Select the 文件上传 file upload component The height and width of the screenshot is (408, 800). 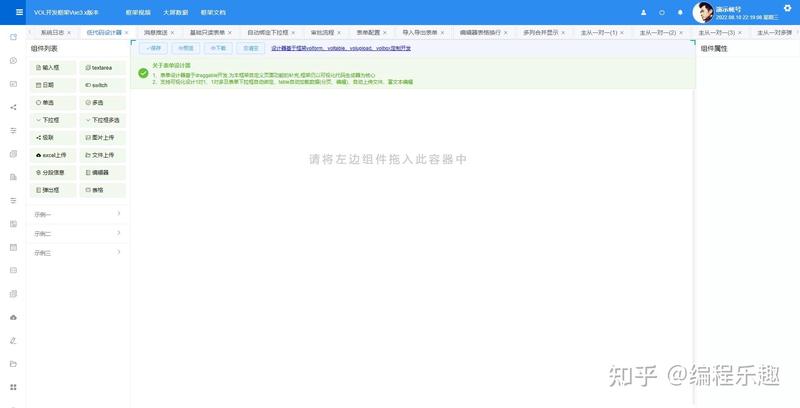point(103,155)
